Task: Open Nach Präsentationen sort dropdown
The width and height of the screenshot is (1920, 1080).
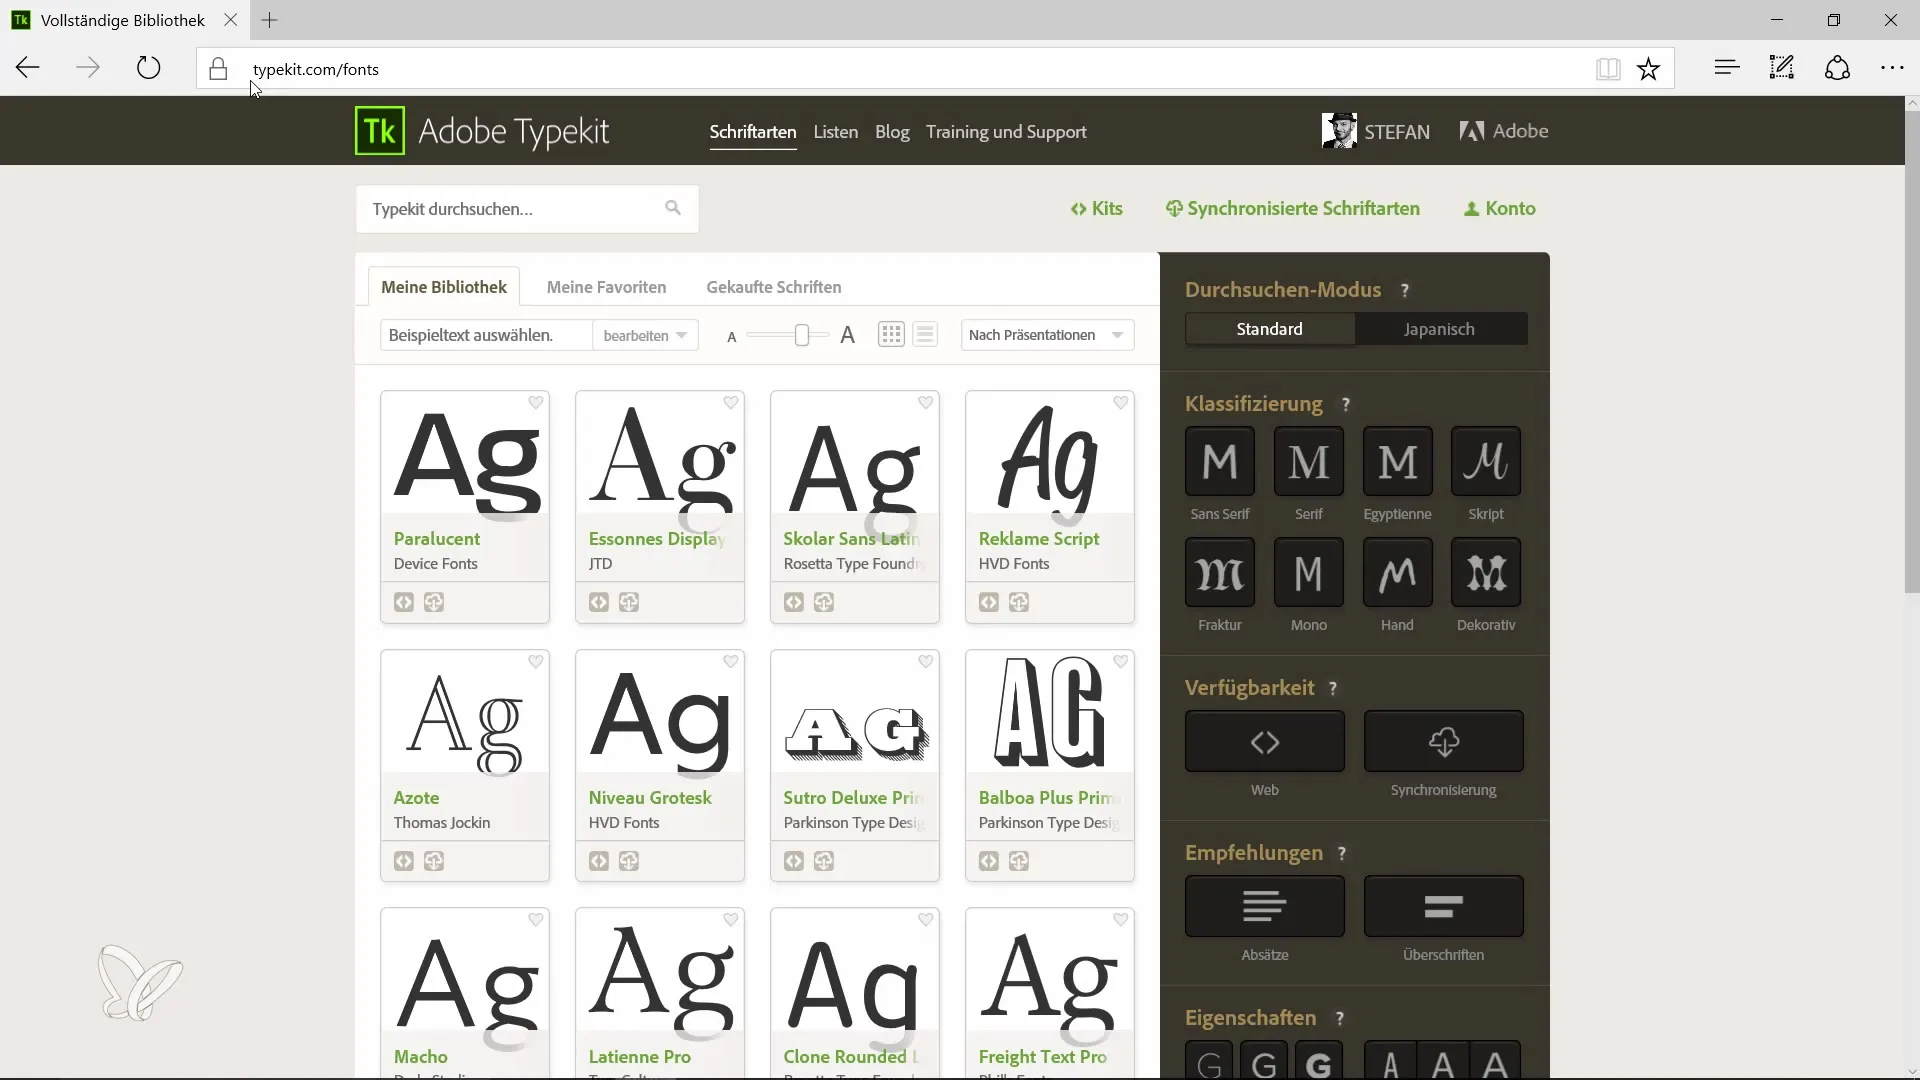Action: [1047, 335]
